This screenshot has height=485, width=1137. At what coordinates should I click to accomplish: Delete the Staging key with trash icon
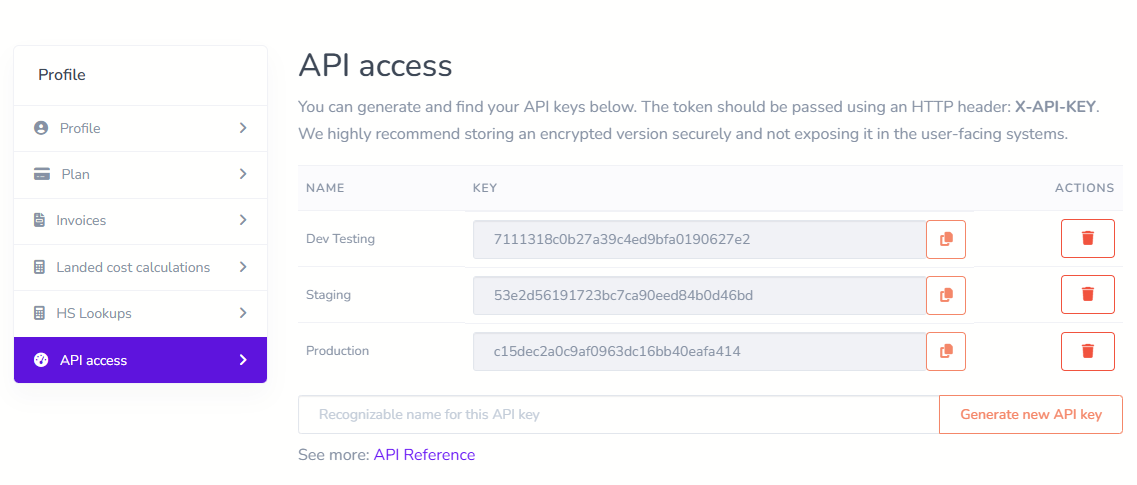(1088, 294)
